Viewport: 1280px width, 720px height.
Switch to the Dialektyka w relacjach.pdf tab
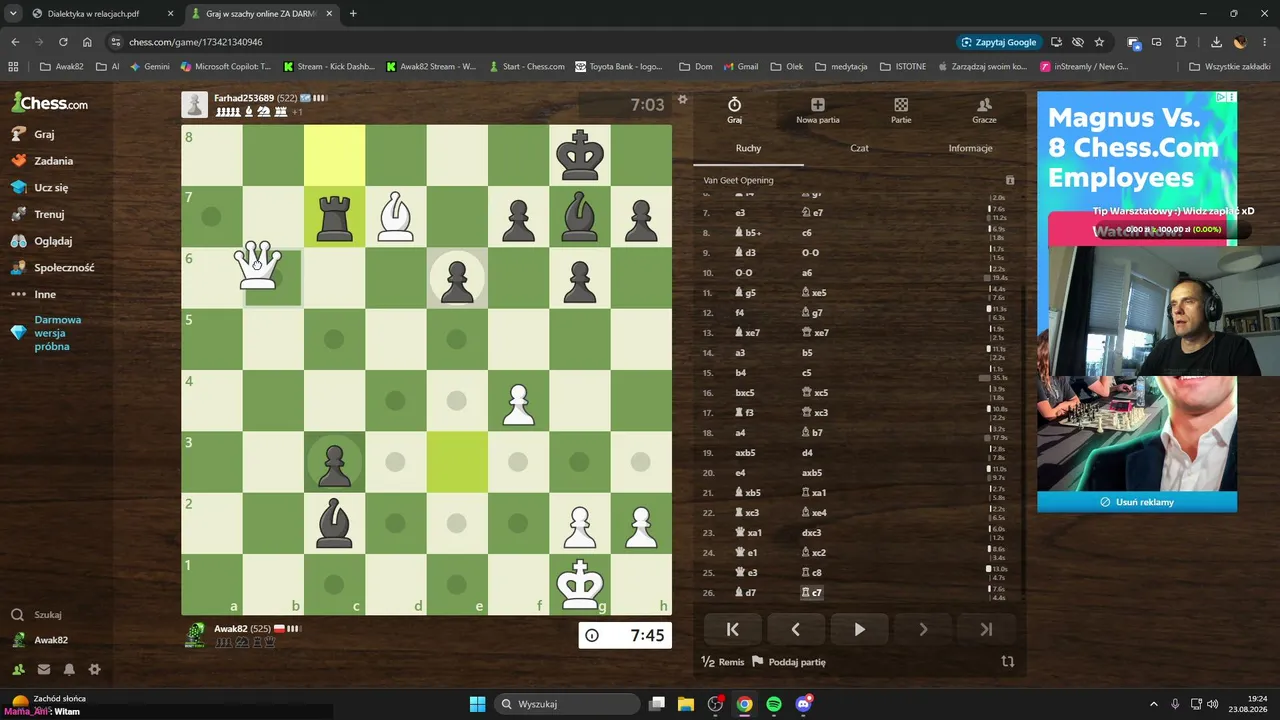coord(100,14)
